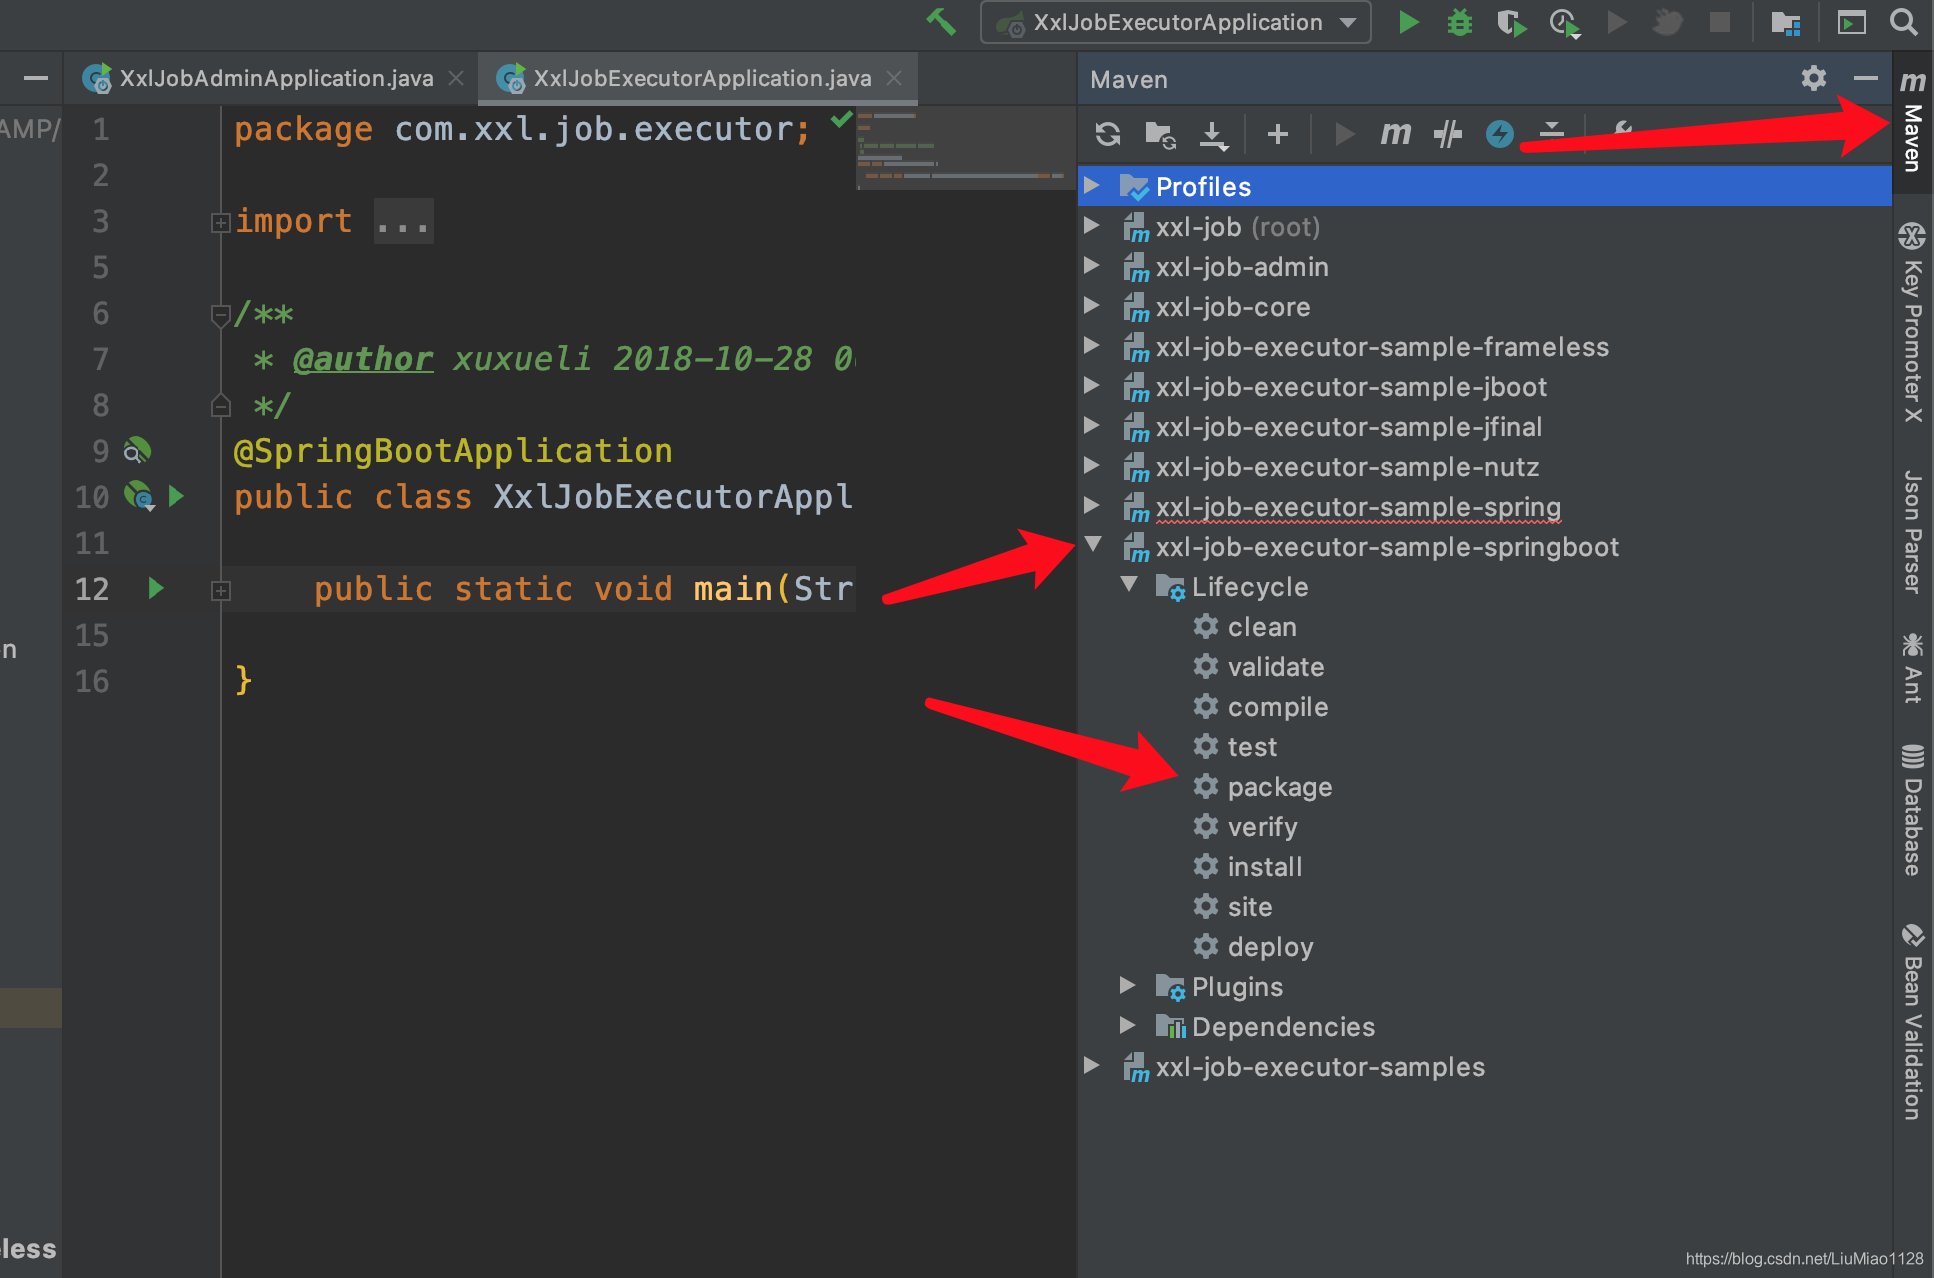Open the Bean Validation sidebar tab
Viewport: 1934px width, 1278px height.
pyautogui.click(x=1912, y=1022)
